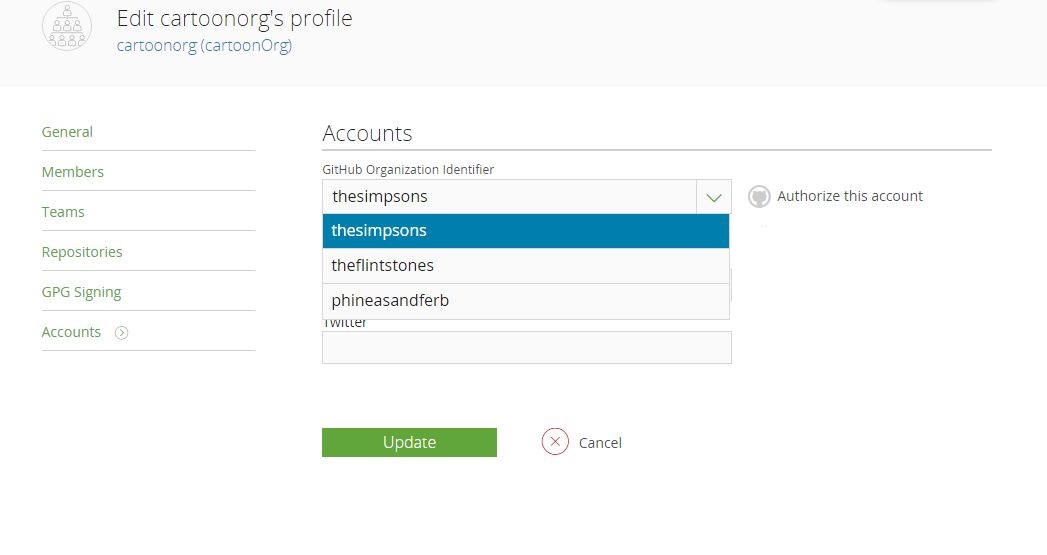Open the Teams section
Viewport: 1047px width, 555px height.
coord(63,212)
